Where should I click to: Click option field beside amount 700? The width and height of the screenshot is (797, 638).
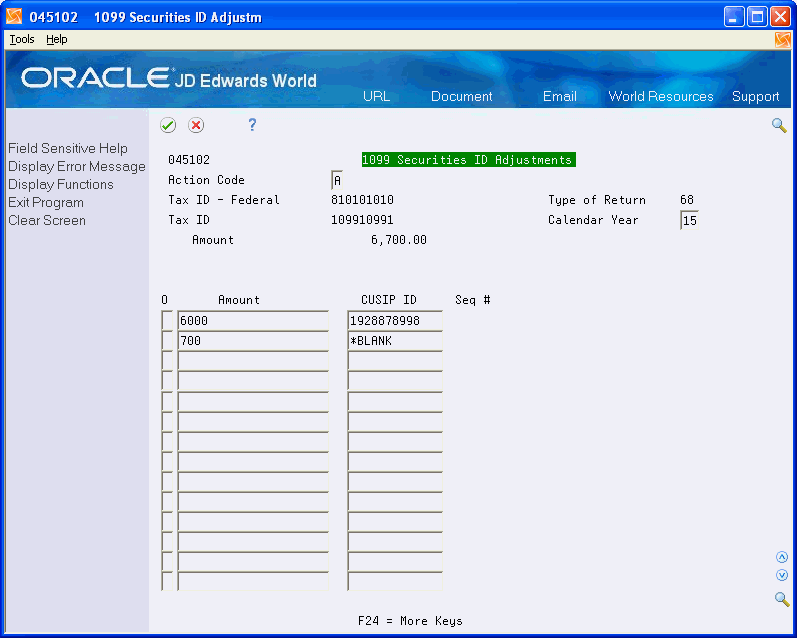click(x=167, y=341)
